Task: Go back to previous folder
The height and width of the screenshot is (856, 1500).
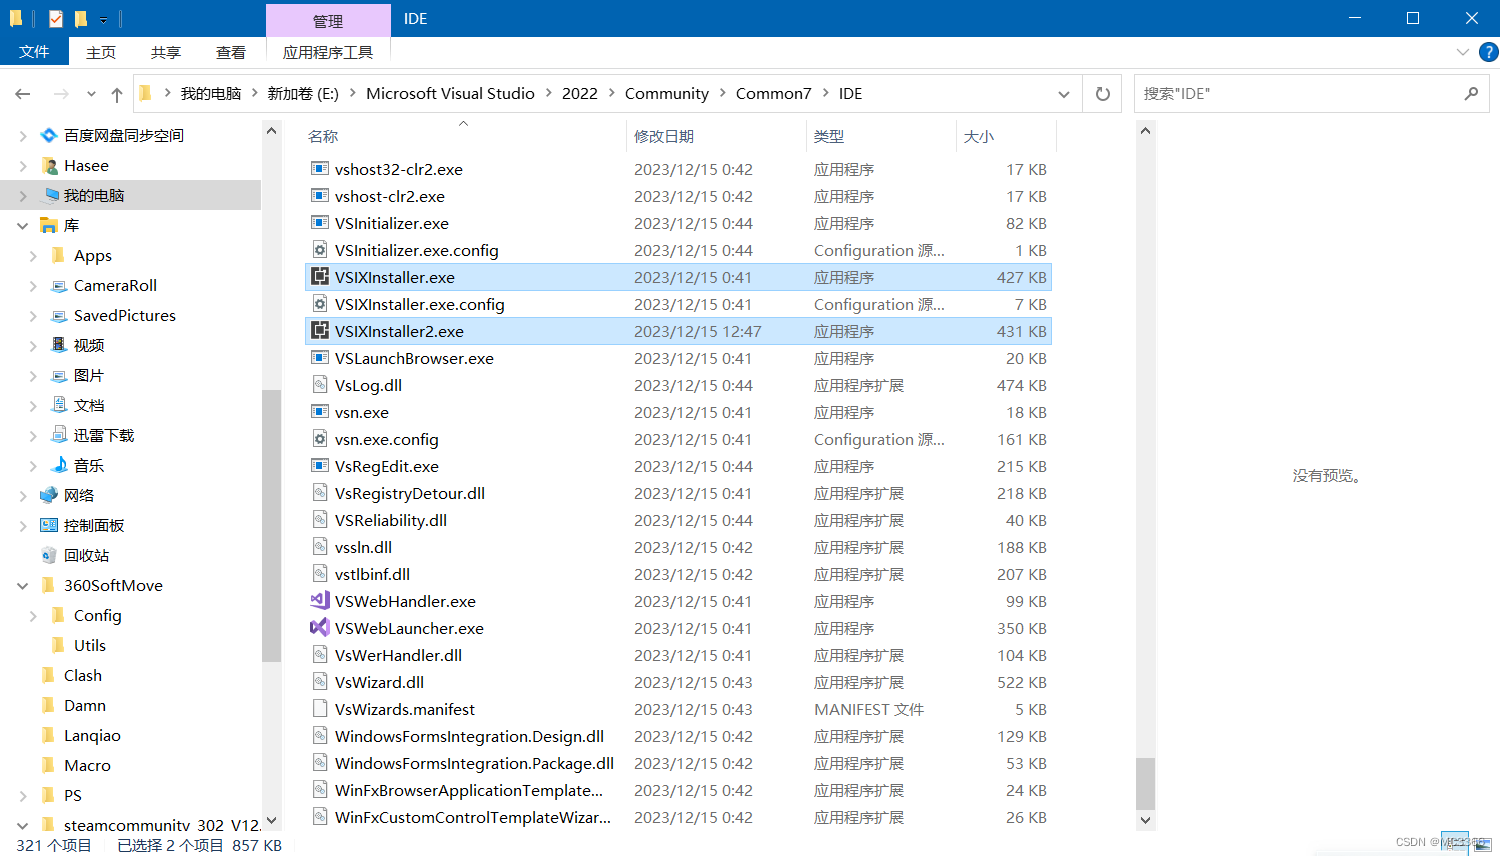Action: tap(23, 94)
